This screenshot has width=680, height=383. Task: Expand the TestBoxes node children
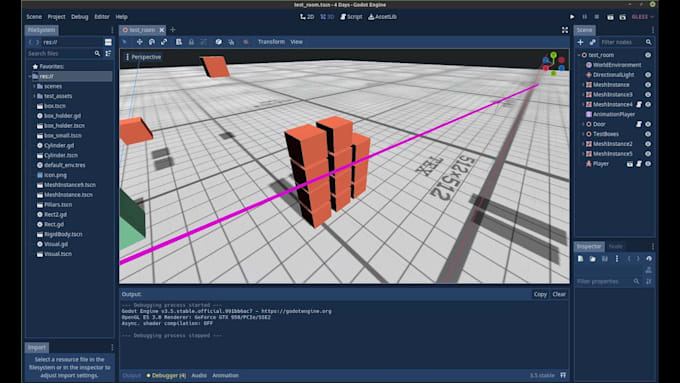pyautogui.click(x=583, y=134)
